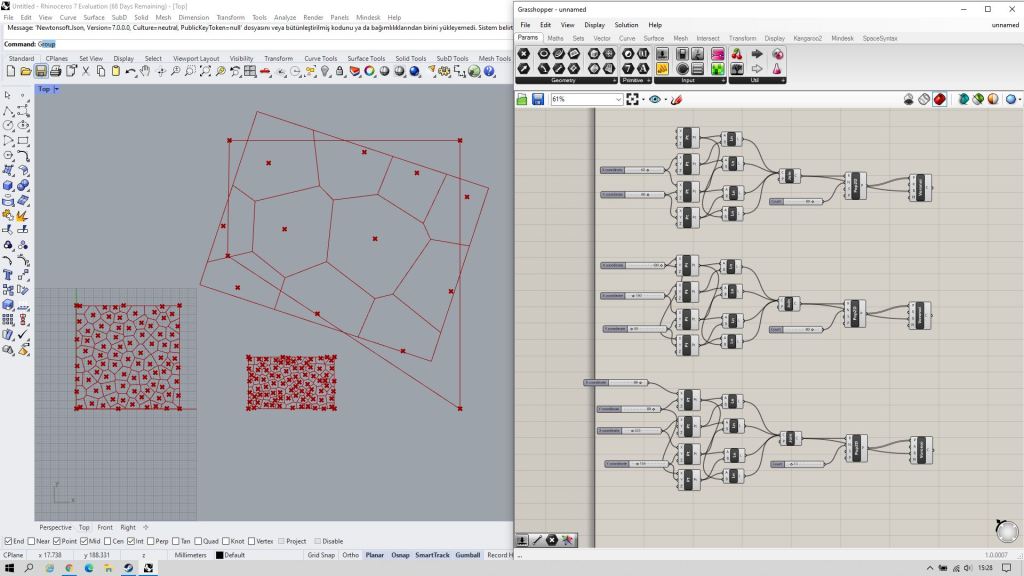Click the Default layer color swatch
The width and height of the screenshot is (1024, 576).
[220, 554]
